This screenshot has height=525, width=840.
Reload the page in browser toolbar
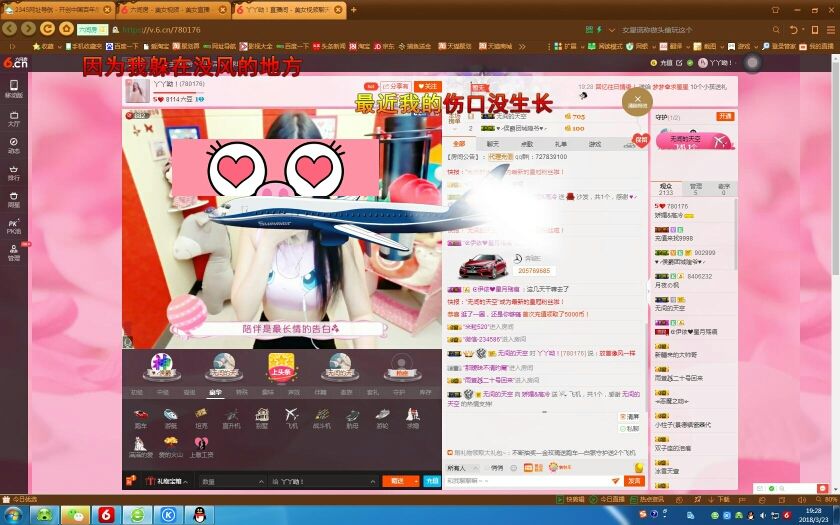pos(47,29)
